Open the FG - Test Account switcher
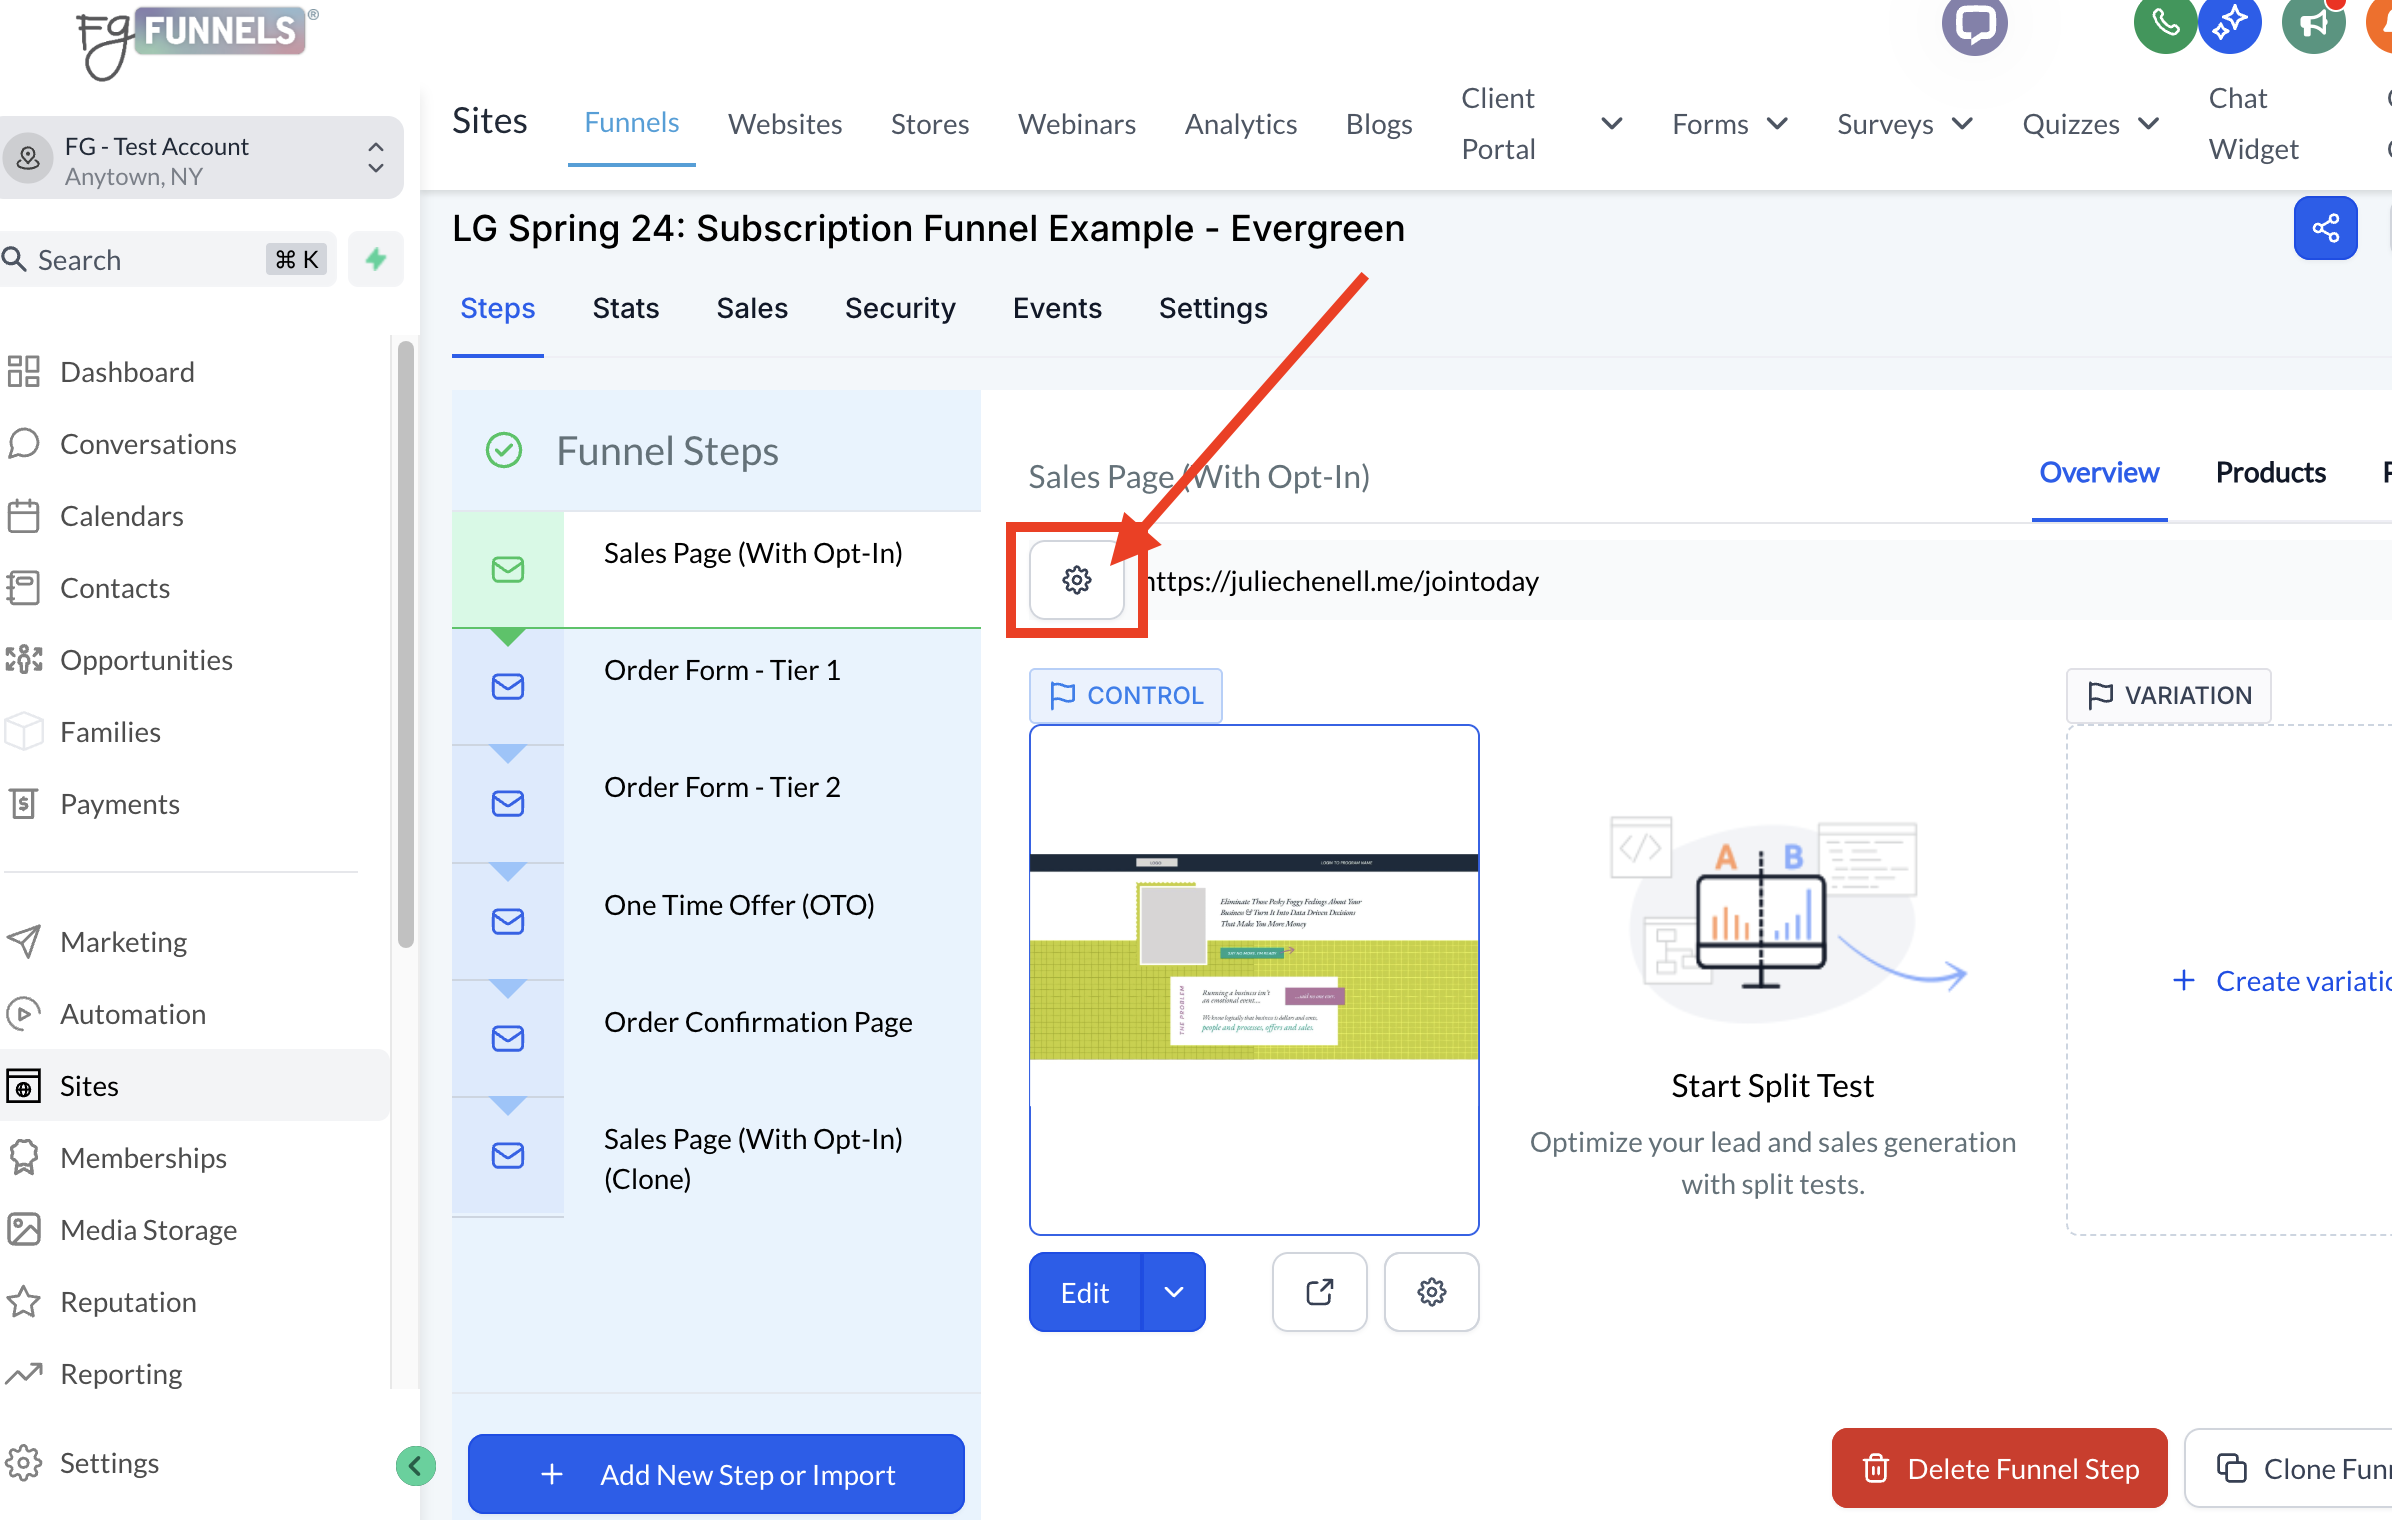 pos(202,160)
